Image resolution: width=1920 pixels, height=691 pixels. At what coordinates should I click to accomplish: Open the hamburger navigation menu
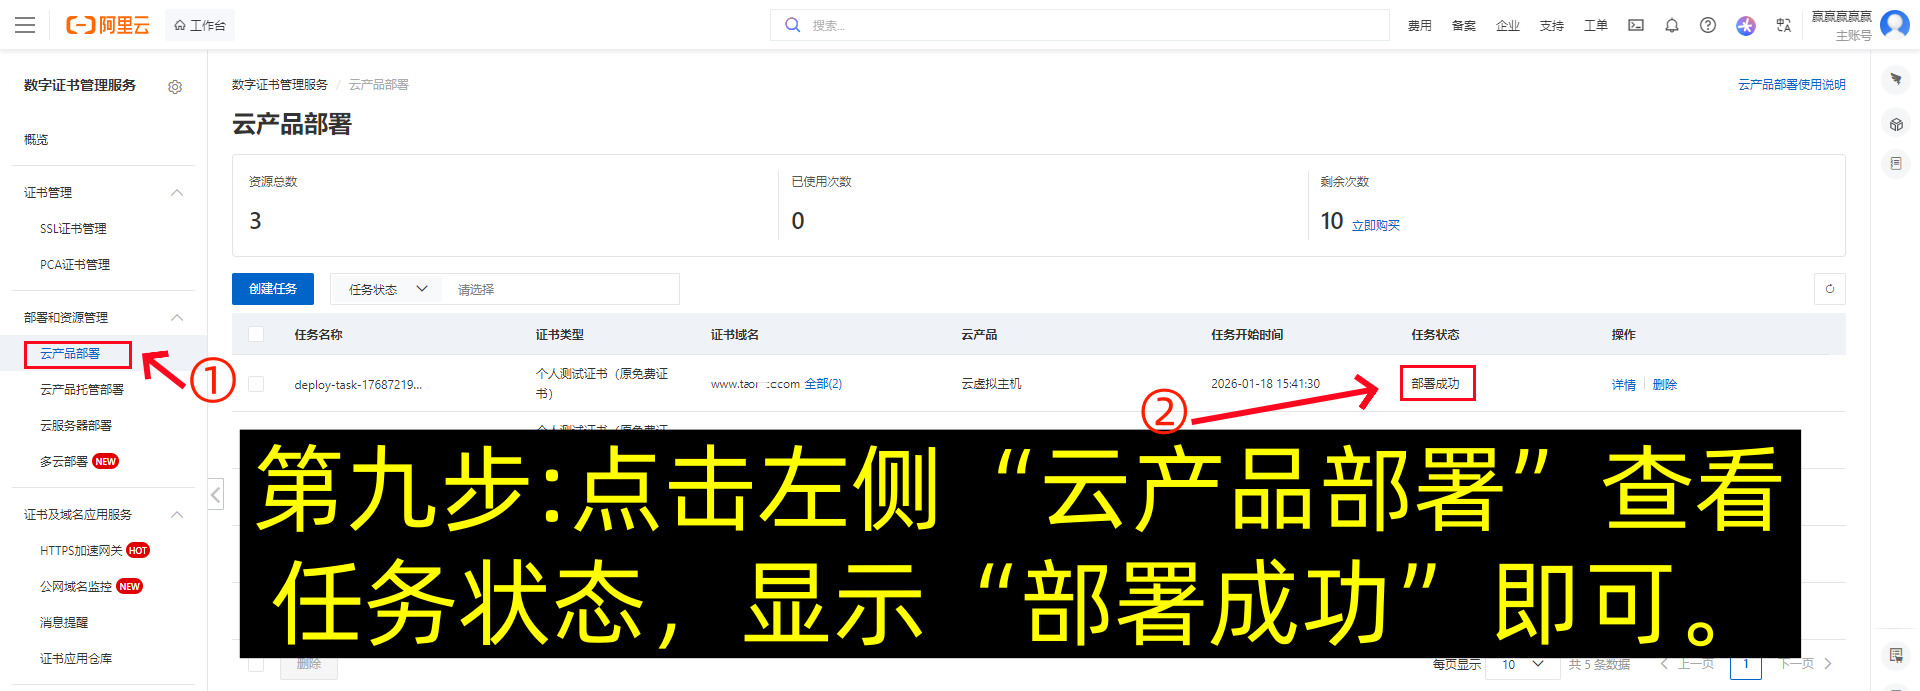coord(25,25)
